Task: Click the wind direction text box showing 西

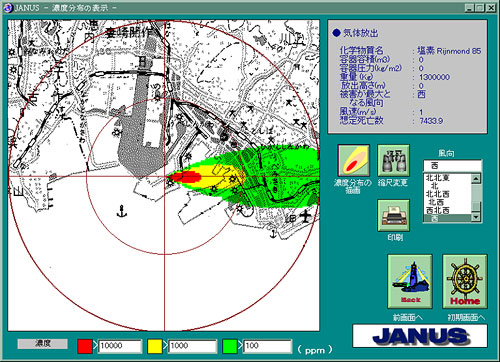Action: (x=452, y=166)
